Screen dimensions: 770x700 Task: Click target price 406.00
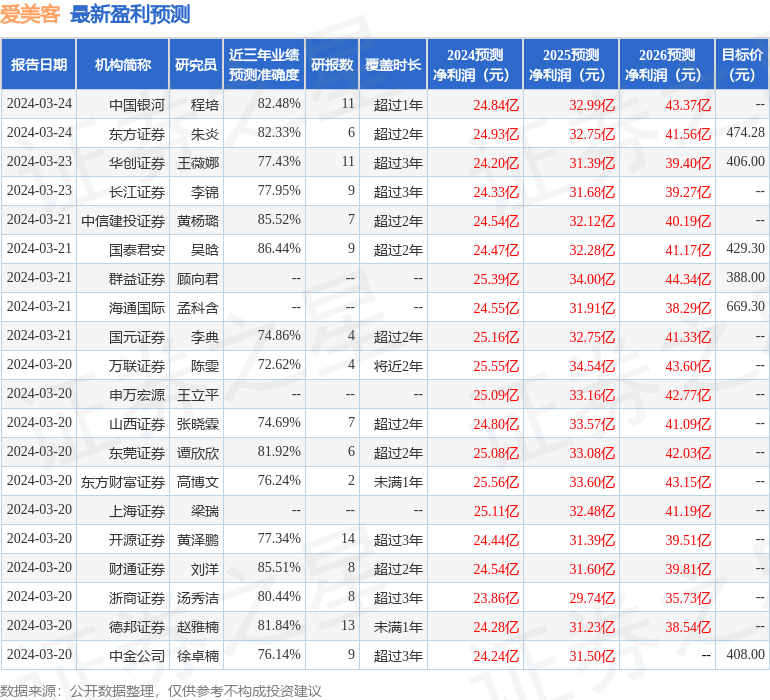(745, 162)
